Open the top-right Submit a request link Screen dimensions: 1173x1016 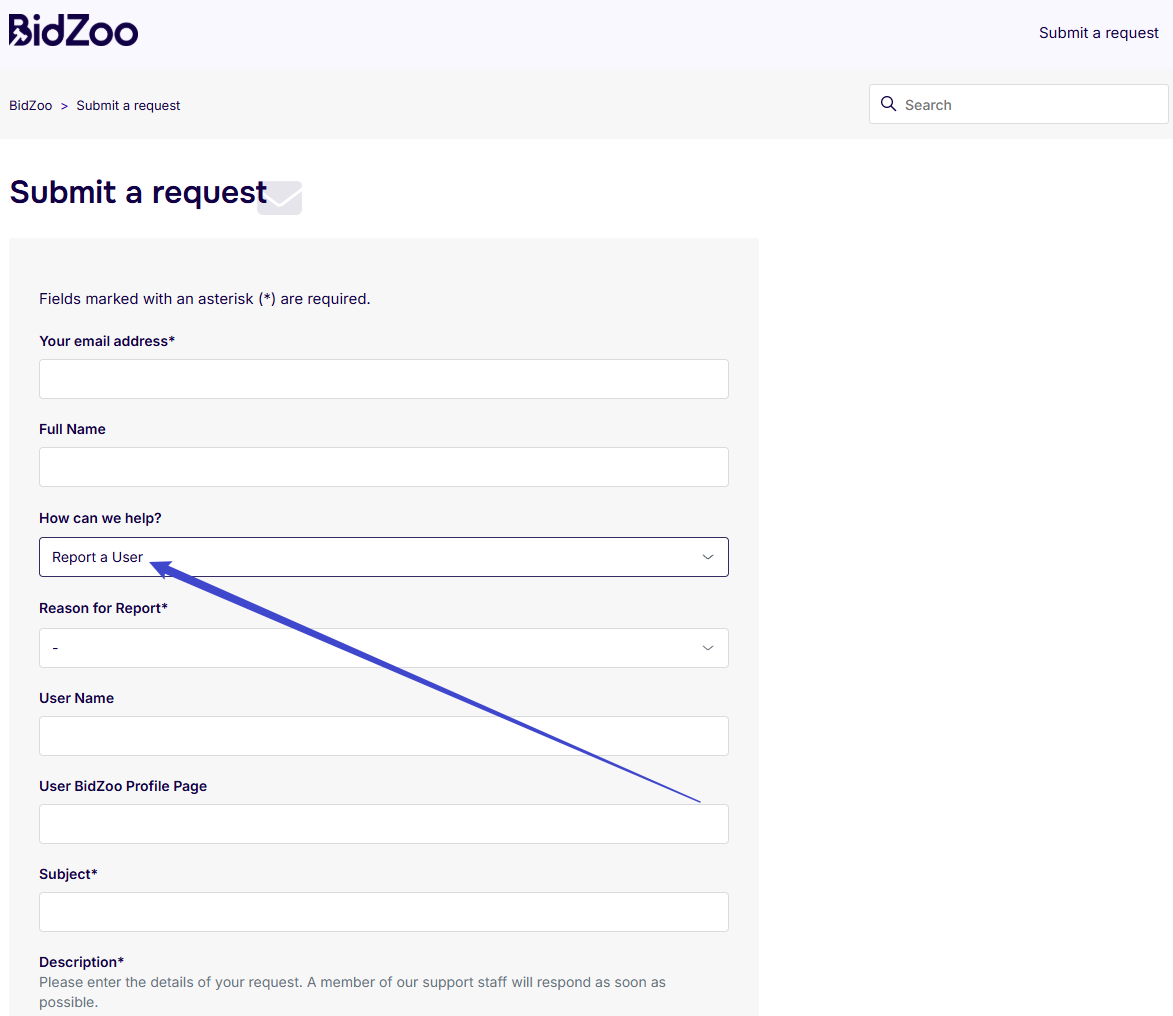(x=1098, y=33)
